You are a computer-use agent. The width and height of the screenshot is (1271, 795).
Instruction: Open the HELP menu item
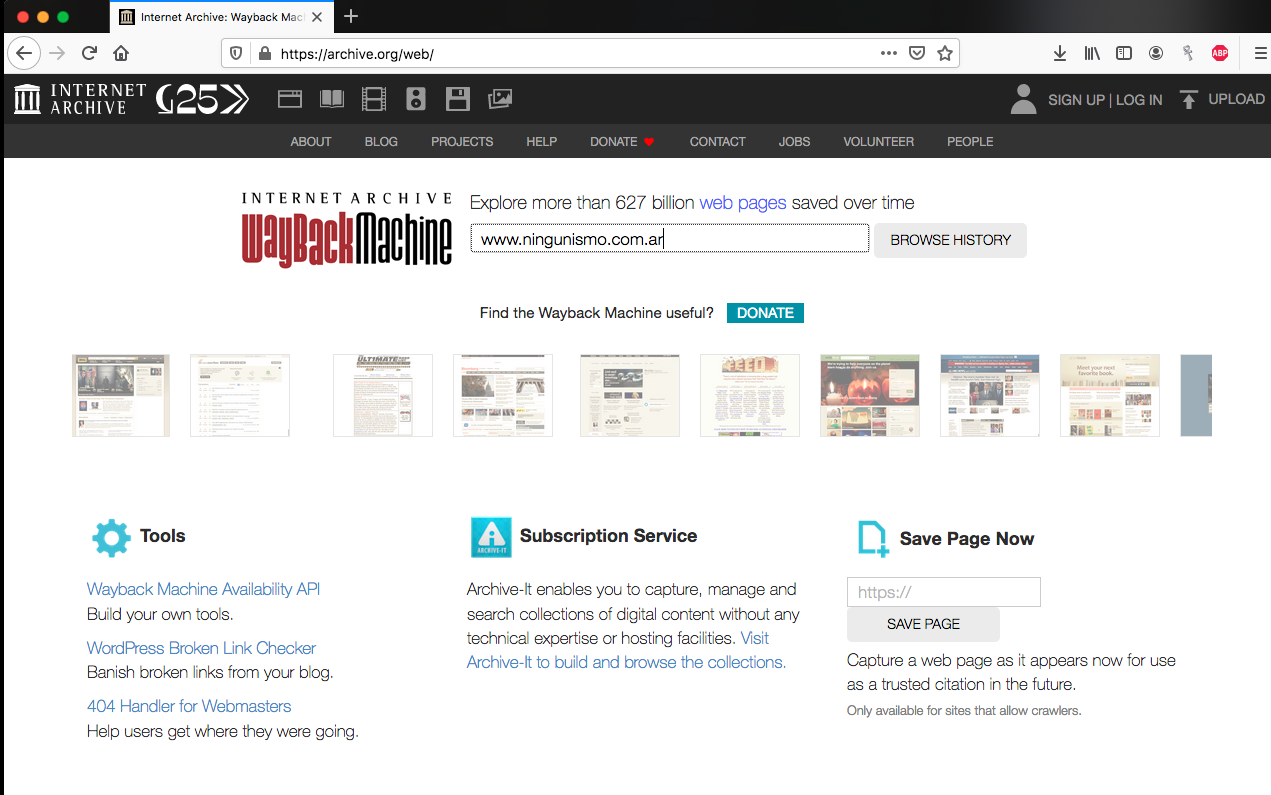(x=542, y=142)
